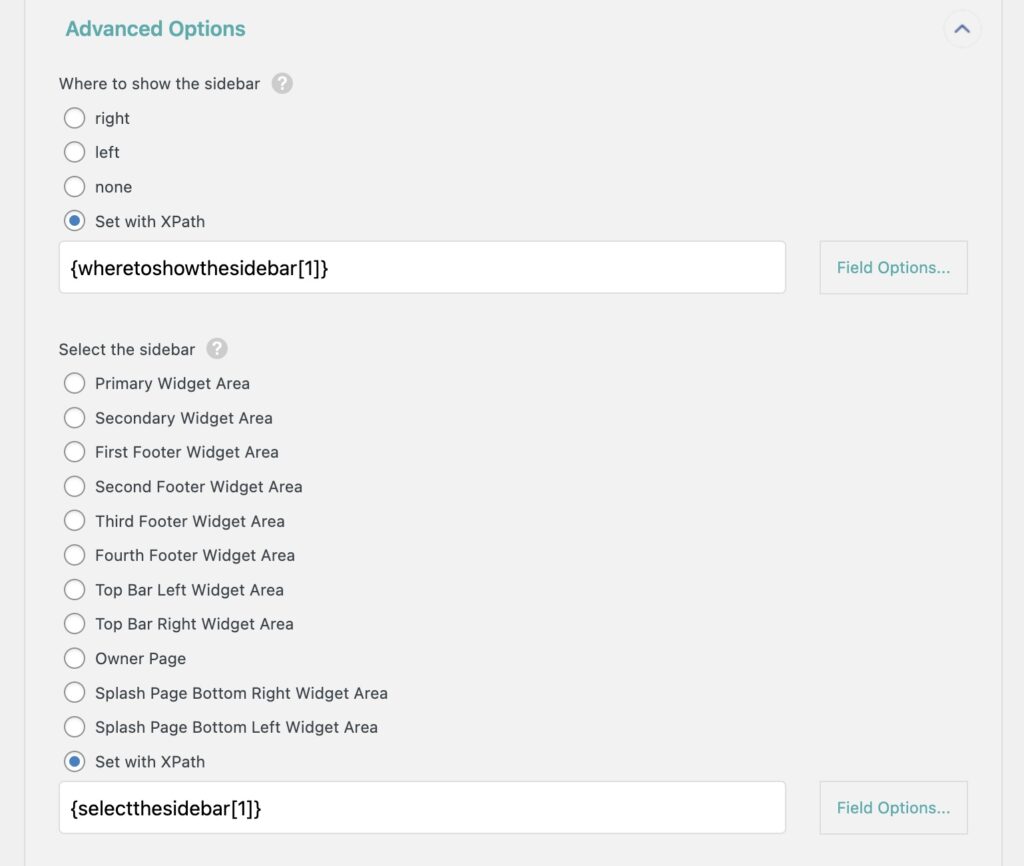Choose 'none' for sidebar position
The width and height of the screenshot is (1024, 866).
74,187
